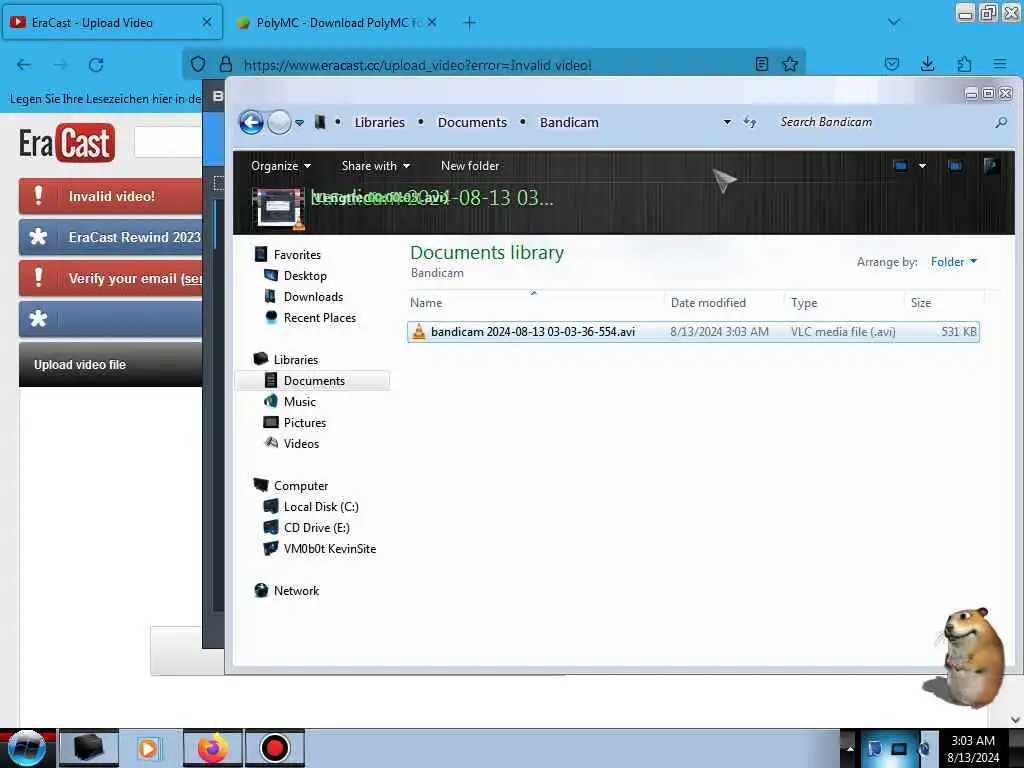Viewport: 1024px width, 768px height.
Task: Click the Firefox URL address bar
Action: pos(493,65)
